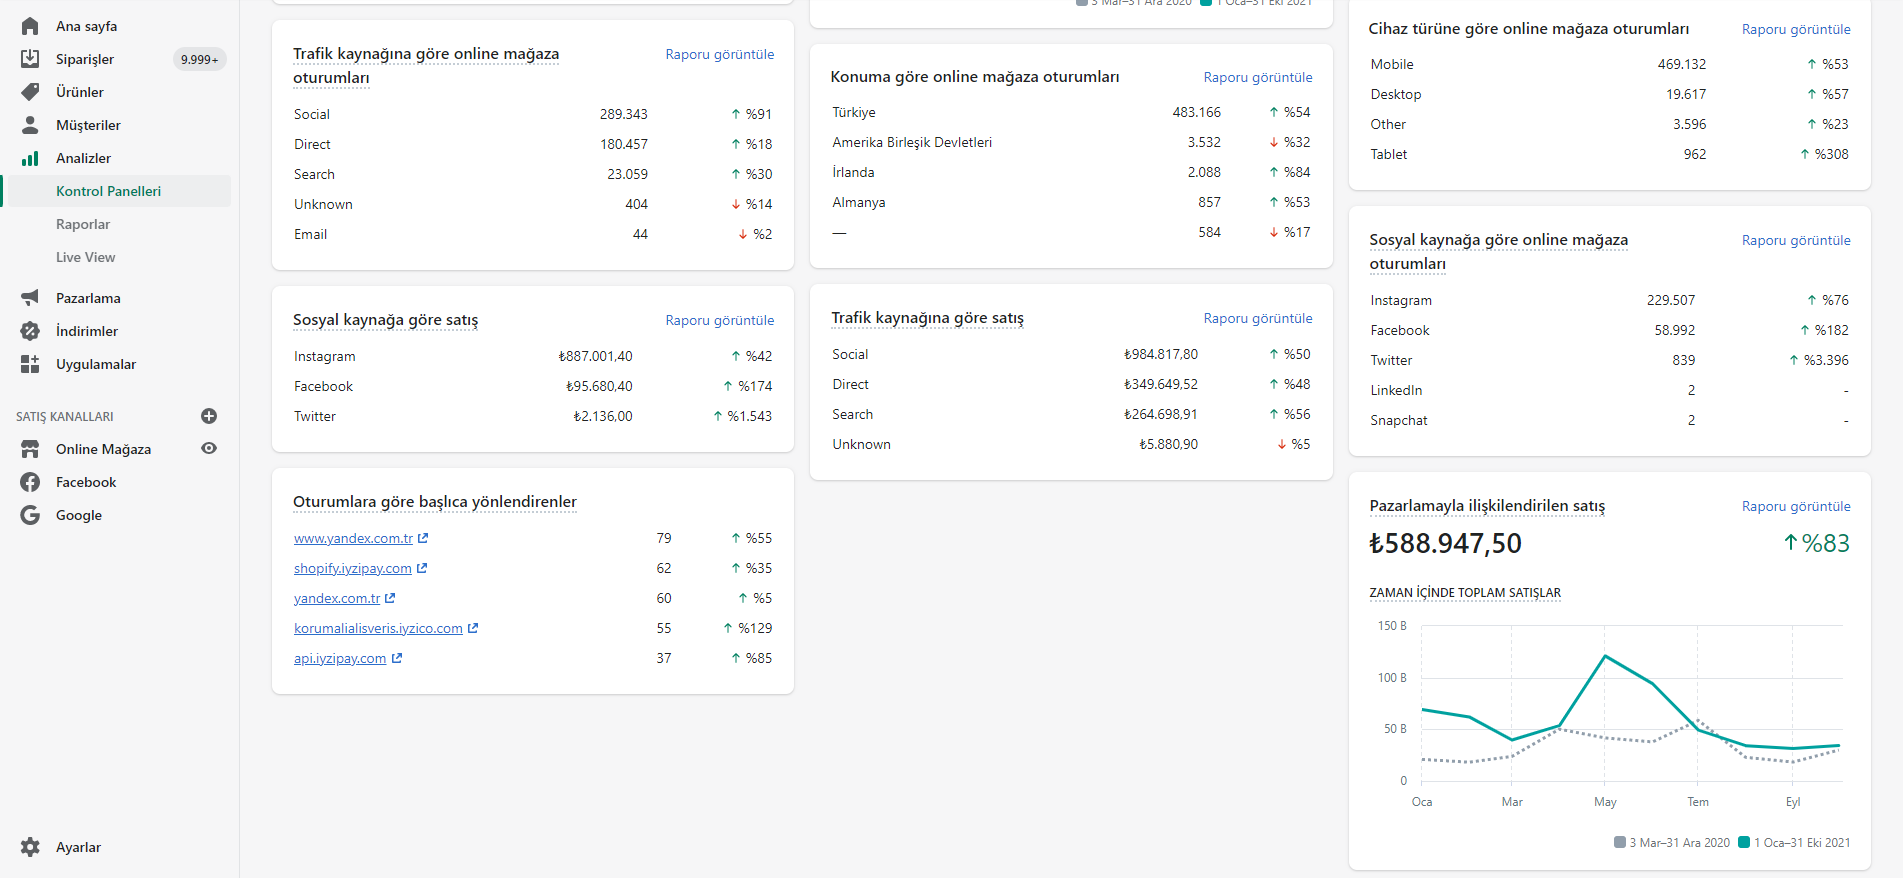Click external link icon next to www.yandex.com.tr
The height and width of the screenshot is (878, 1903).
[423, 538]
